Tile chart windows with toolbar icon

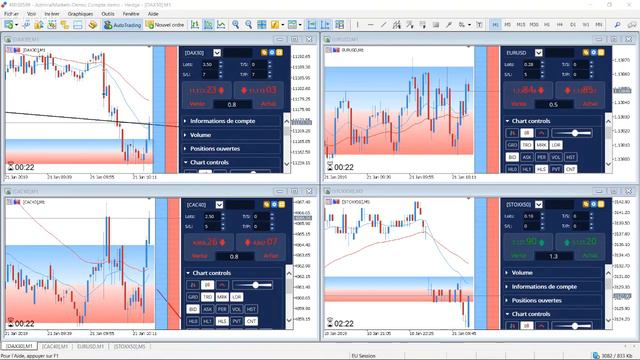coord(262,25)
